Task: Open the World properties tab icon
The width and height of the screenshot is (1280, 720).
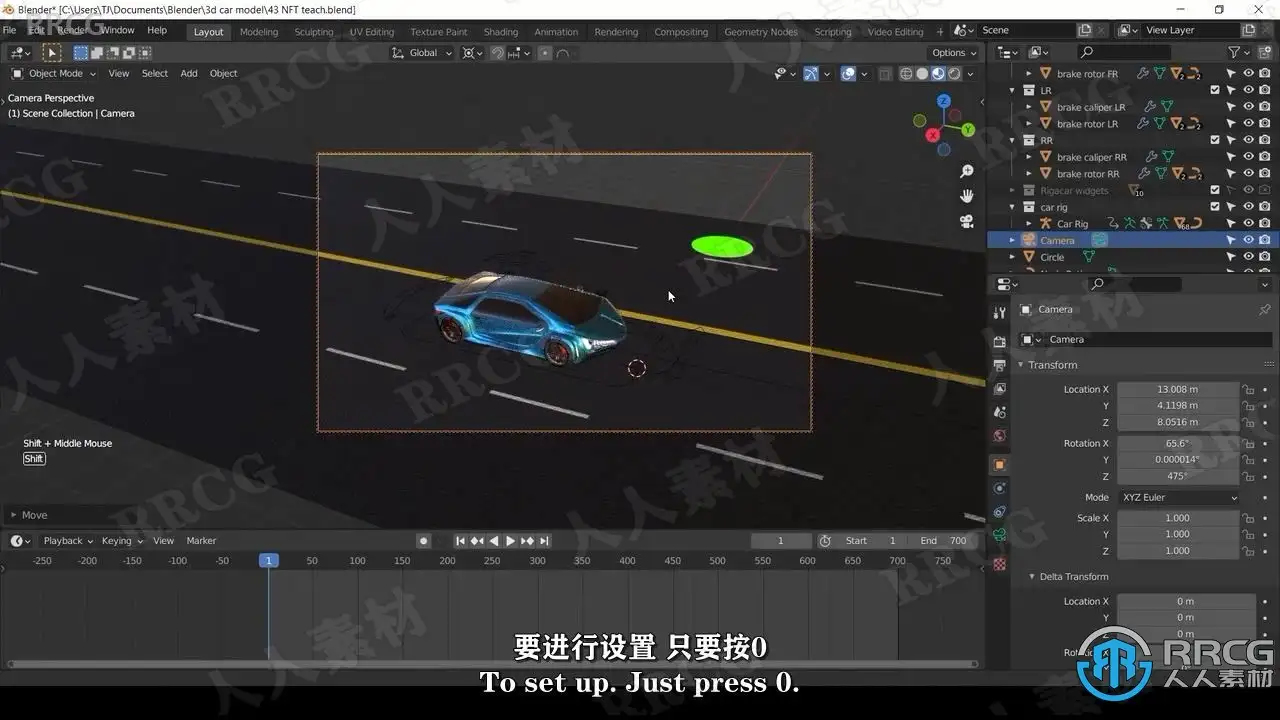Action: [999, 436]
